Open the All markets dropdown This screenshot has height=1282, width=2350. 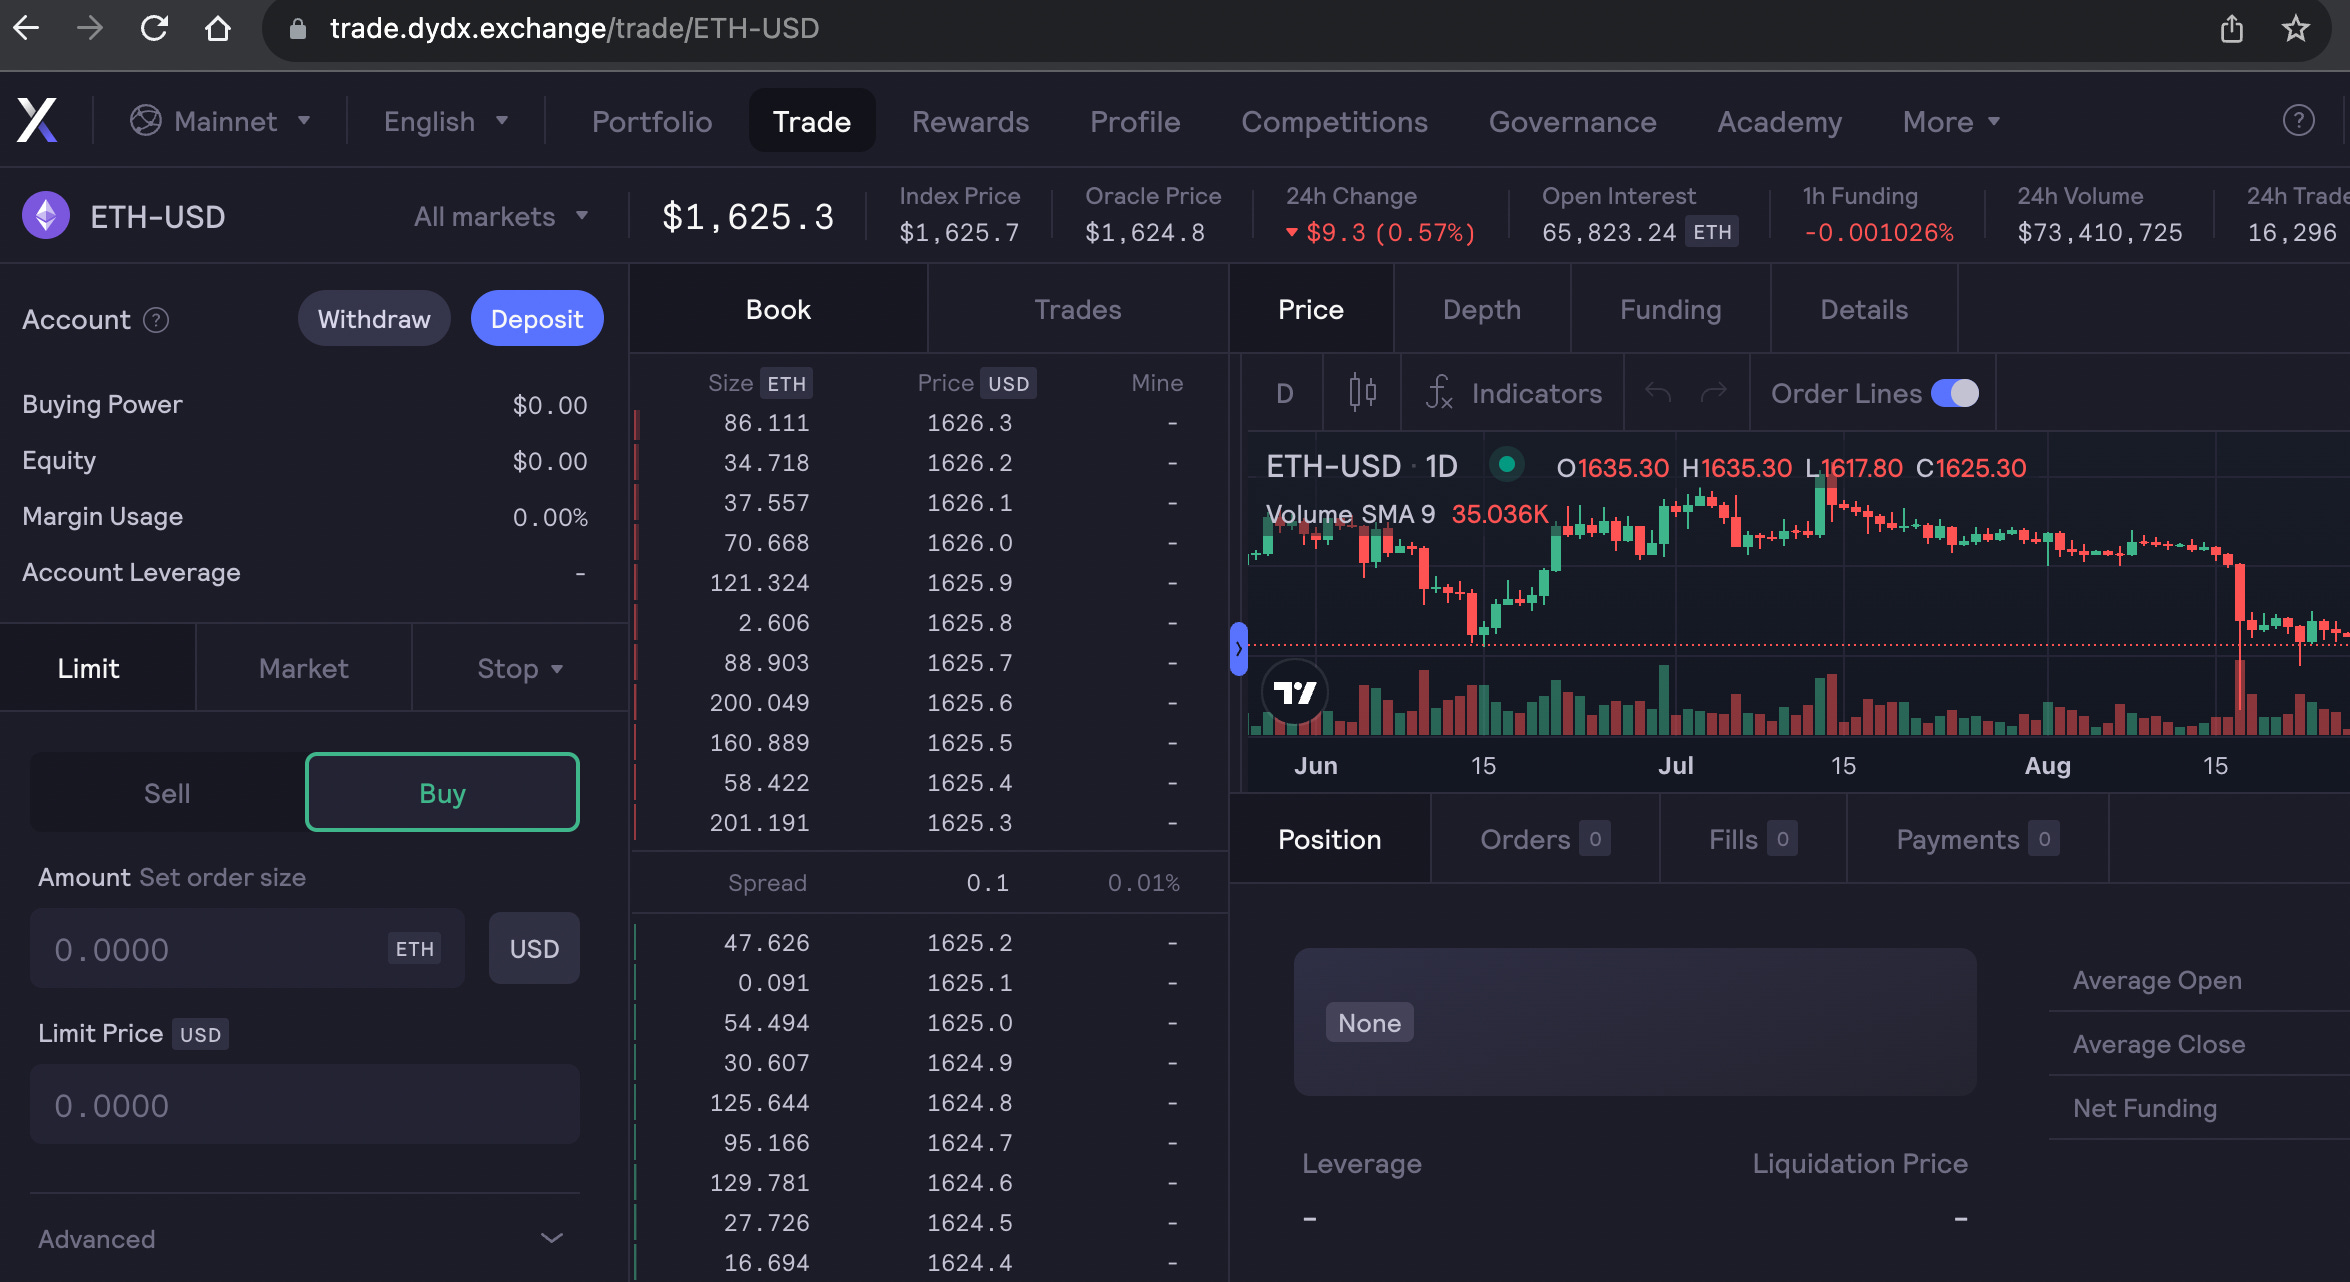[501, 216]
